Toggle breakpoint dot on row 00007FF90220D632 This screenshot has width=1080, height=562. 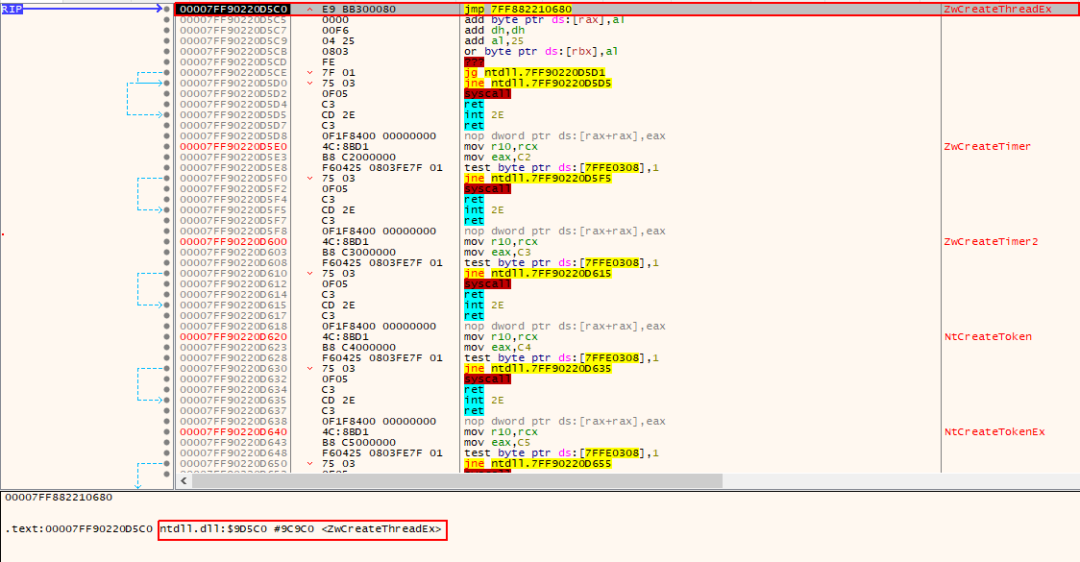point(167,379)
